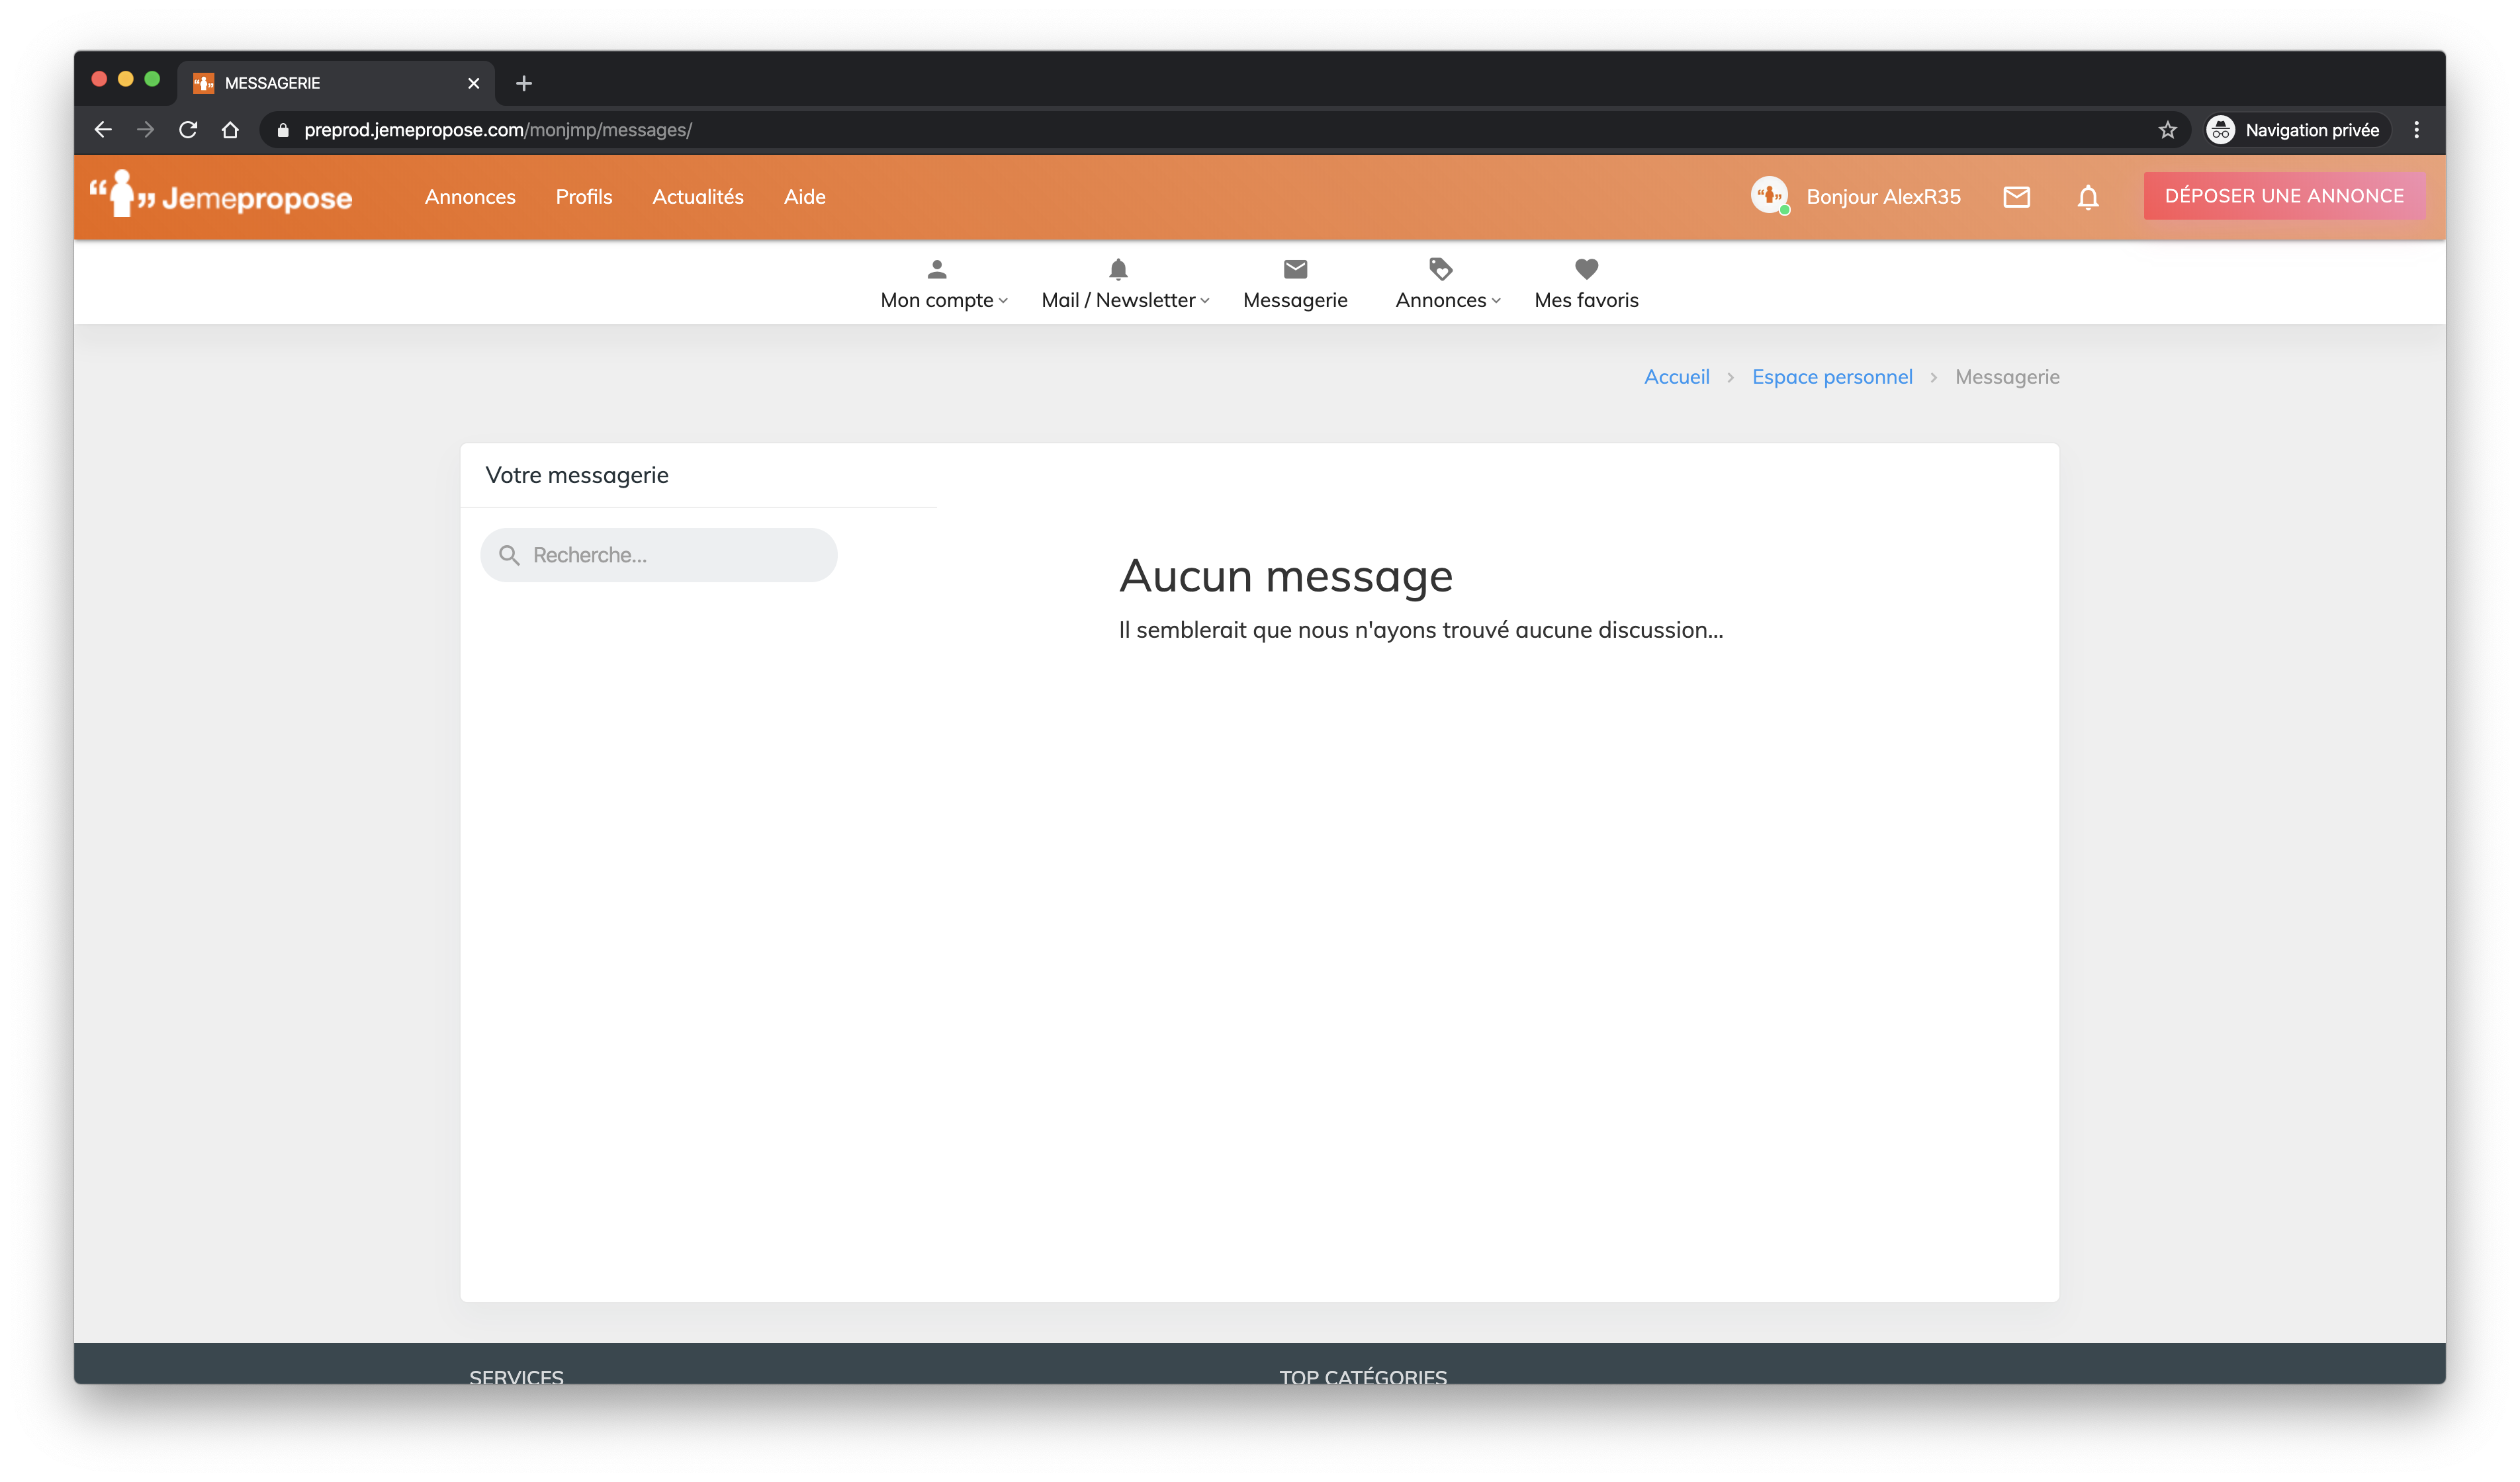Open Profils in top navigation
Screen dimensions: 2520x1482
tap(584, 197)
